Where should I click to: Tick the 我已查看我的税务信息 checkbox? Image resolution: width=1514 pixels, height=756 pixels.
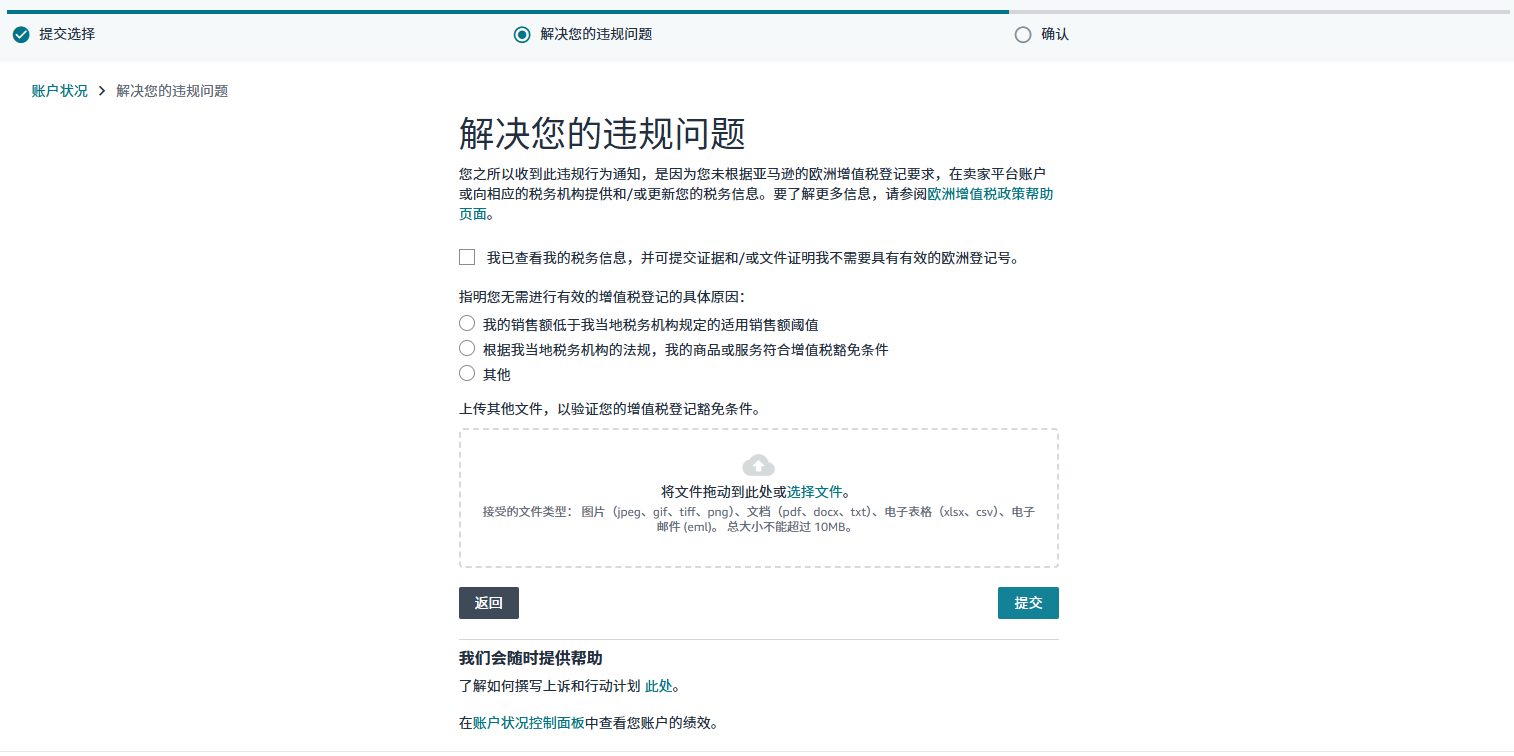pos(467,257)
